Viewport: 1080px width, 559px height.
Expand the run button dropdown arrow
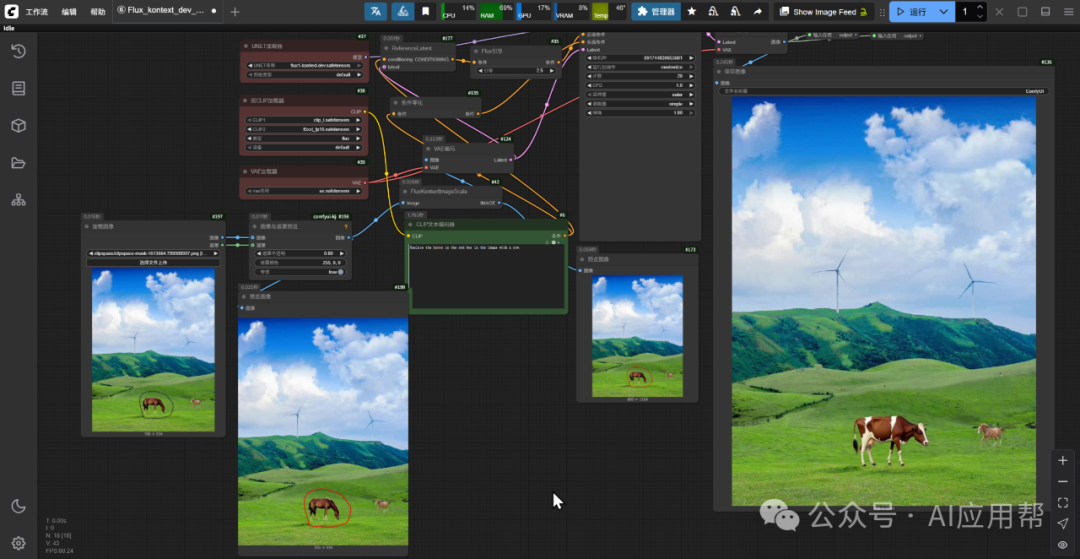tap(943, 12)
